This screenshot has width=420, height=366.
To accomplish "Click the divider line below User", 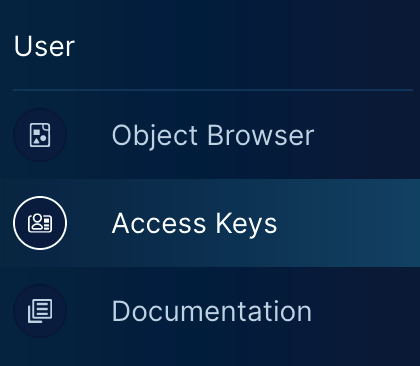I will (x=213, y=90).
